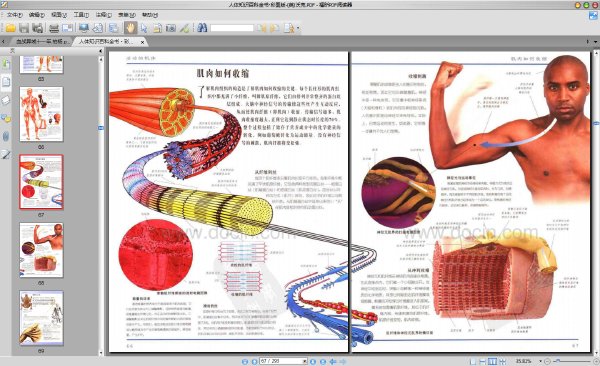Open the page number dropdown arrow

coord(305,361)
